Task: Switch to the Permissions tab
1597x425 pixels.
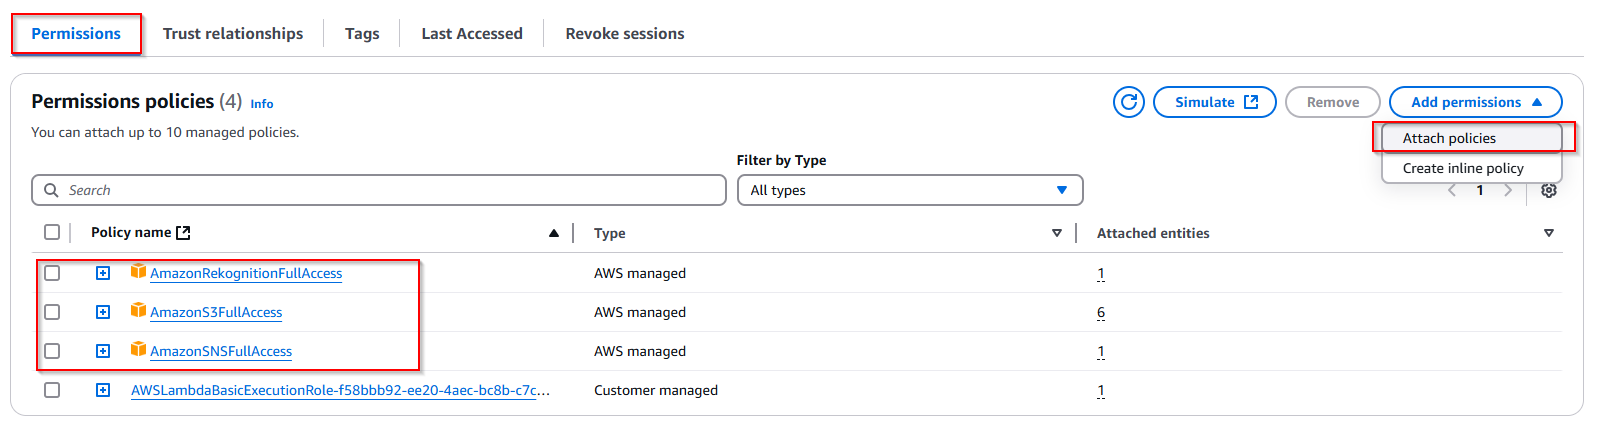Action: [76, 33]
